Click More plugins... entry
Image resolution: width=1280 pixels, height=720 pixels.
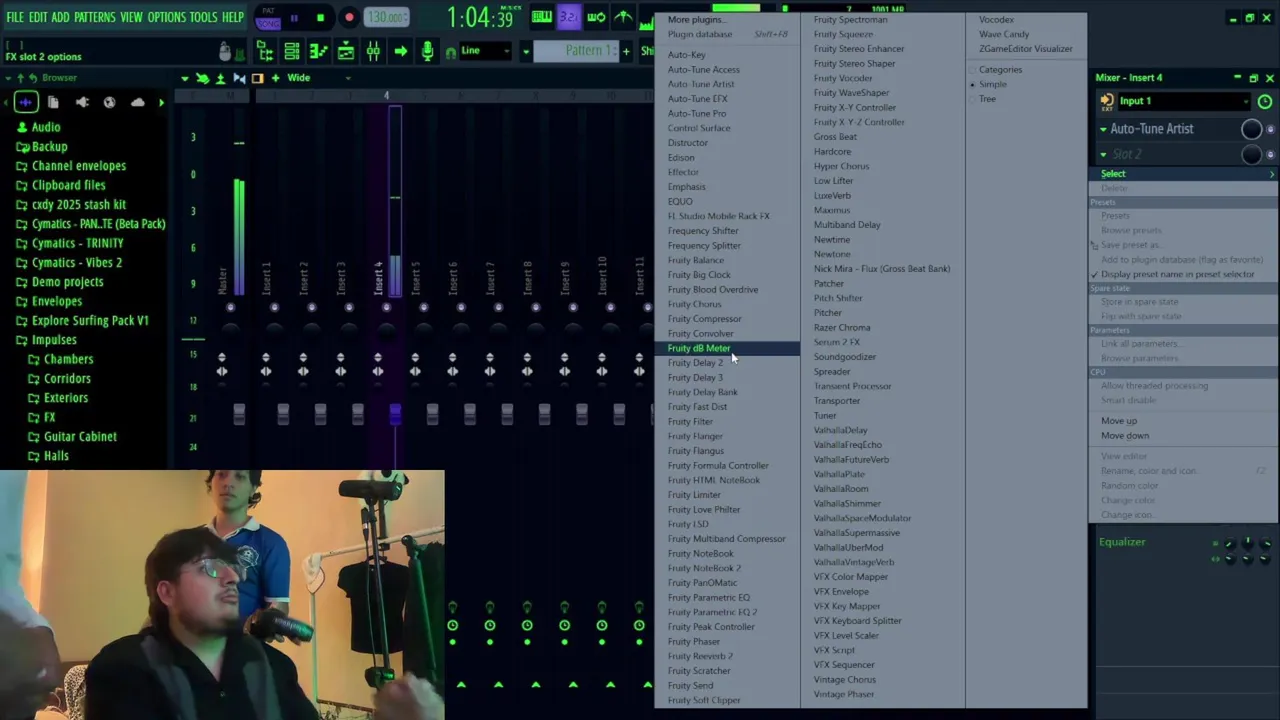pos(695,20)
